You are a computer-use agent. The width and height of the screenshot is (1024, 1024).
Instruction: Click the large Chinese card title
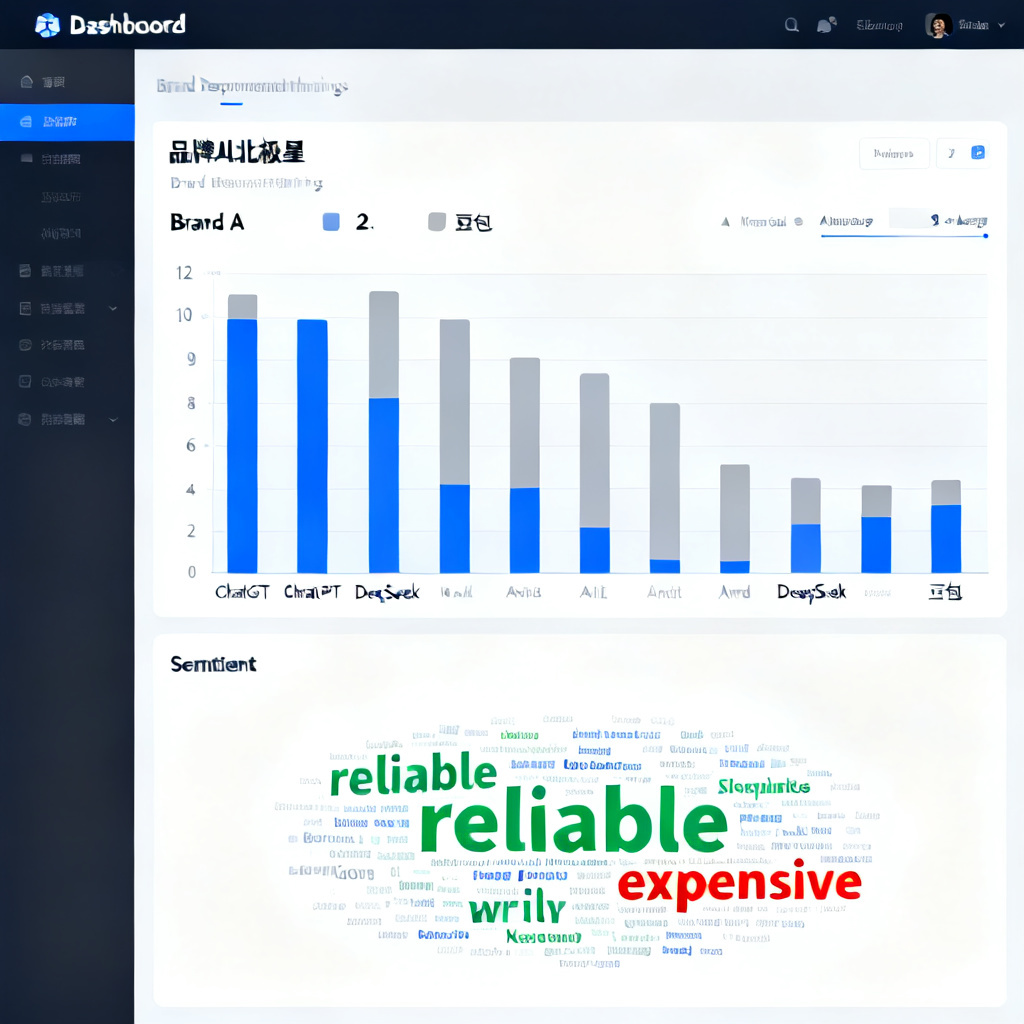point(236,152)
